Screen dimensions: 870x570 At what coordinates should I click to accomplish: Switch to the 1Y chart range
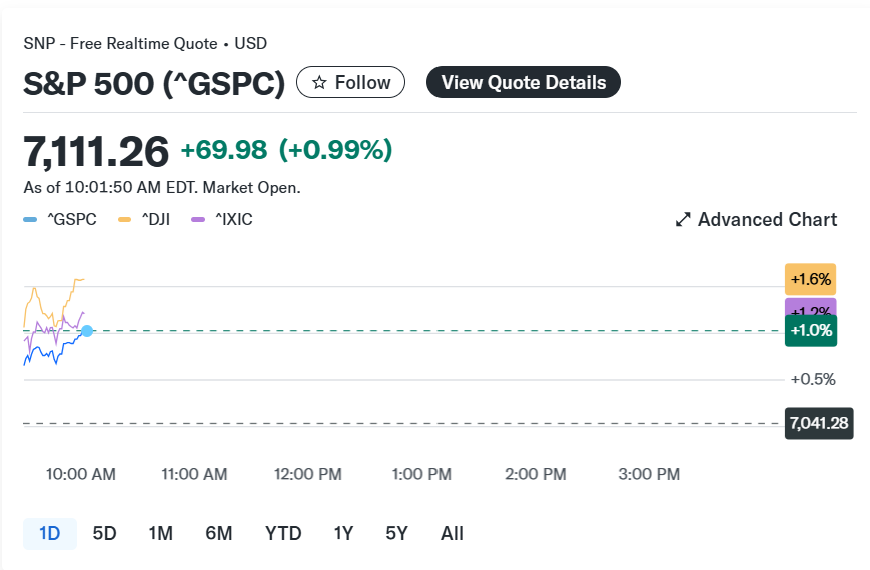tap(343, 534)
